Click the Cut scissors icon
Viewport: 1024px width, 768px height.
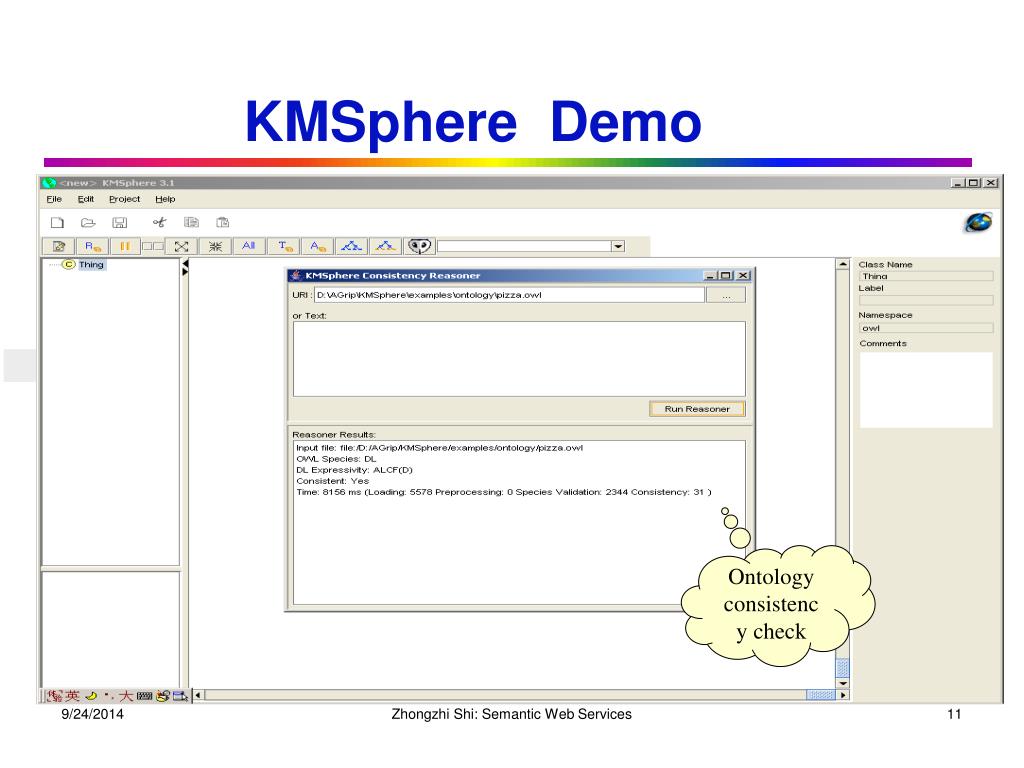(x=159, y=223)
